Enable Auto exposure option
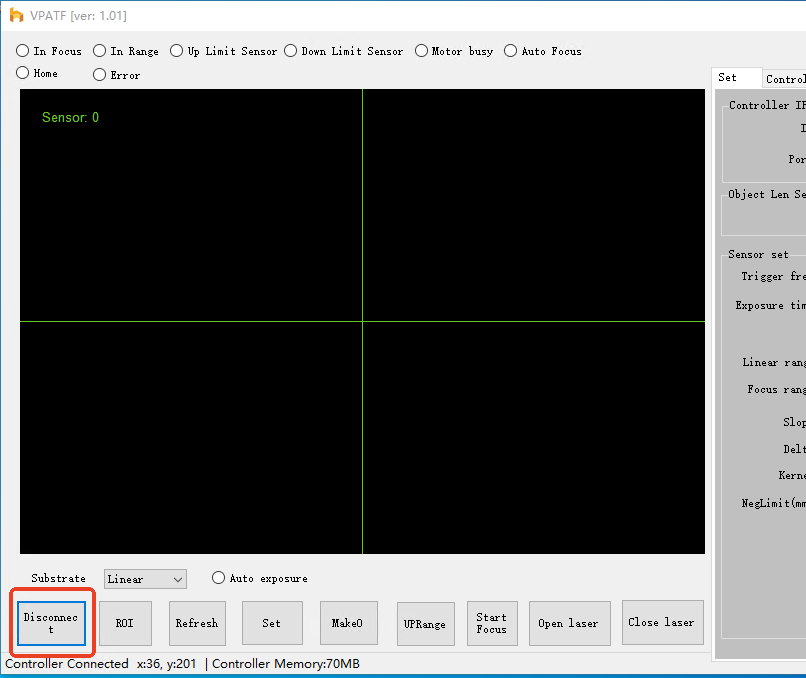806x678 pixels. [x=219, y=578]
